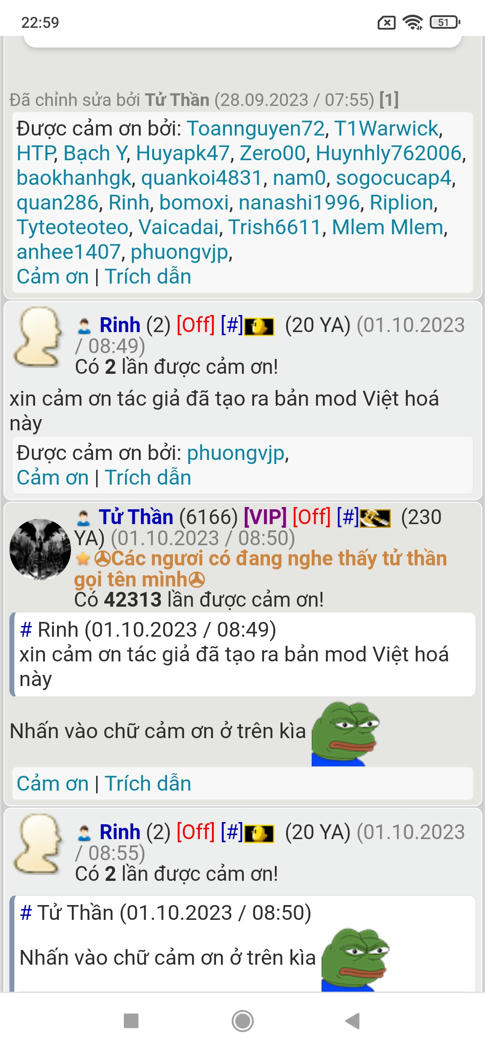This screenshot has height=1050, width=485.
Task: Click Cảm ơn under the top thanks list
Action: click(52, 277)
